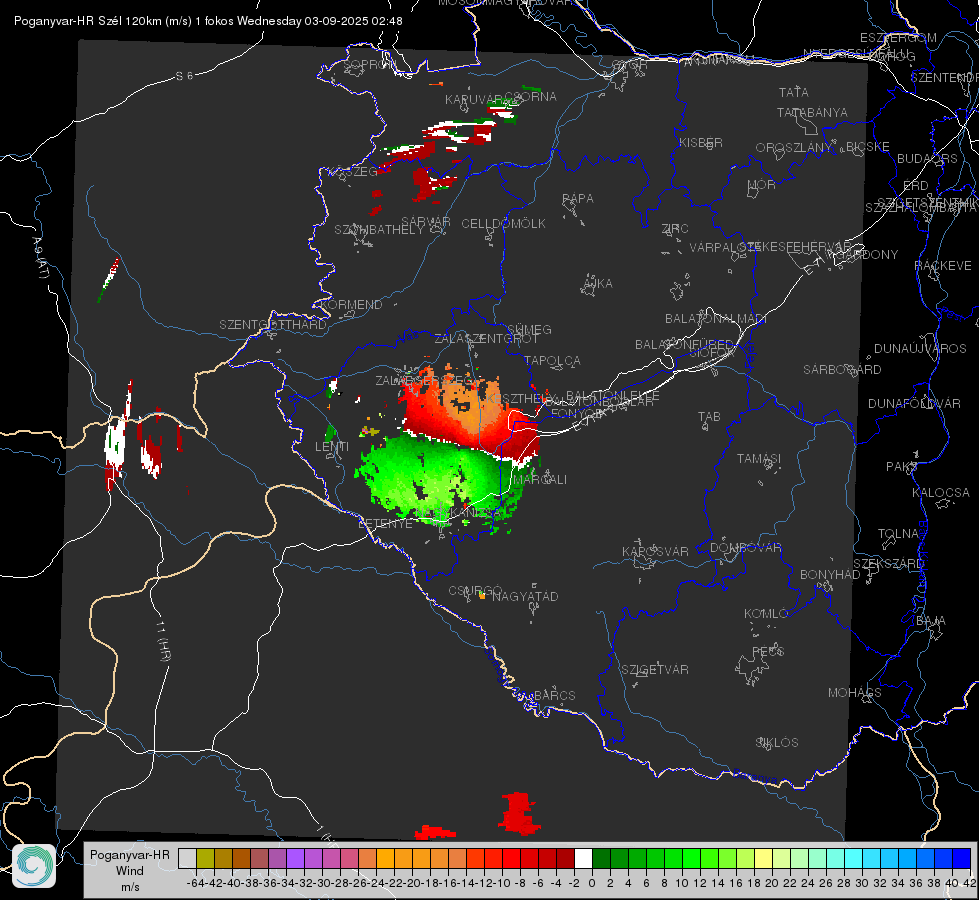Click the KÖRMEND town label
This screenshot has height=900, width=979.
[352, 305]
